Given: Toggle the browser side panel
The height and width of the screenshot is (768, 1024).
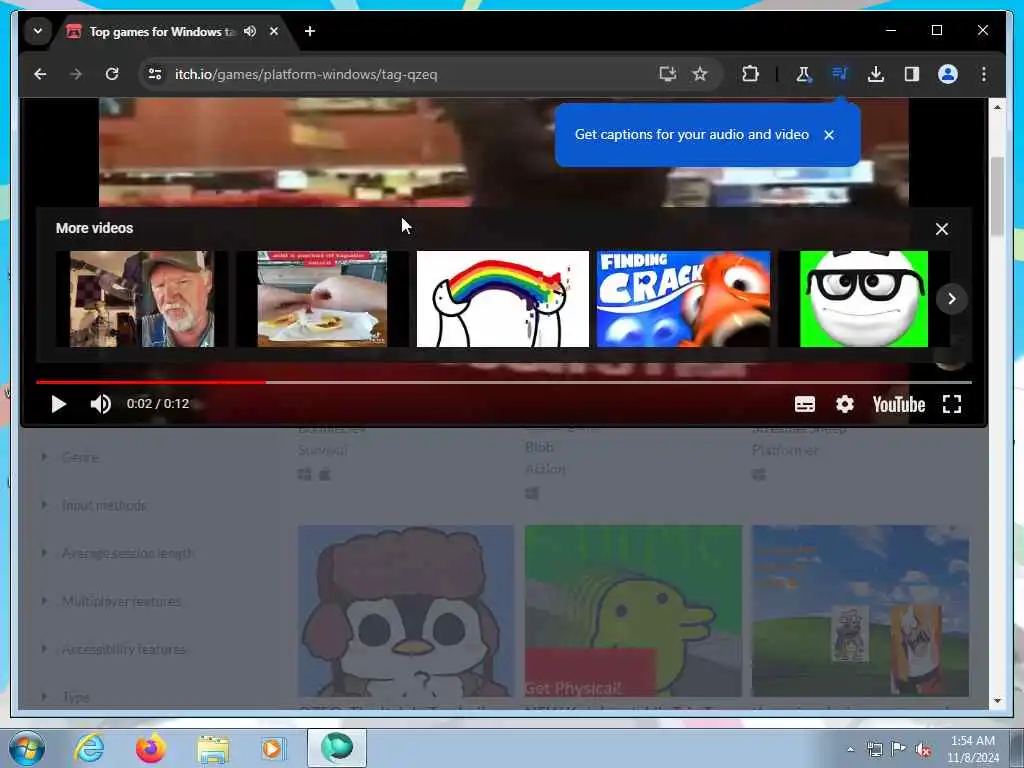Looking at the screenshot, I should (x=912, y=74).
